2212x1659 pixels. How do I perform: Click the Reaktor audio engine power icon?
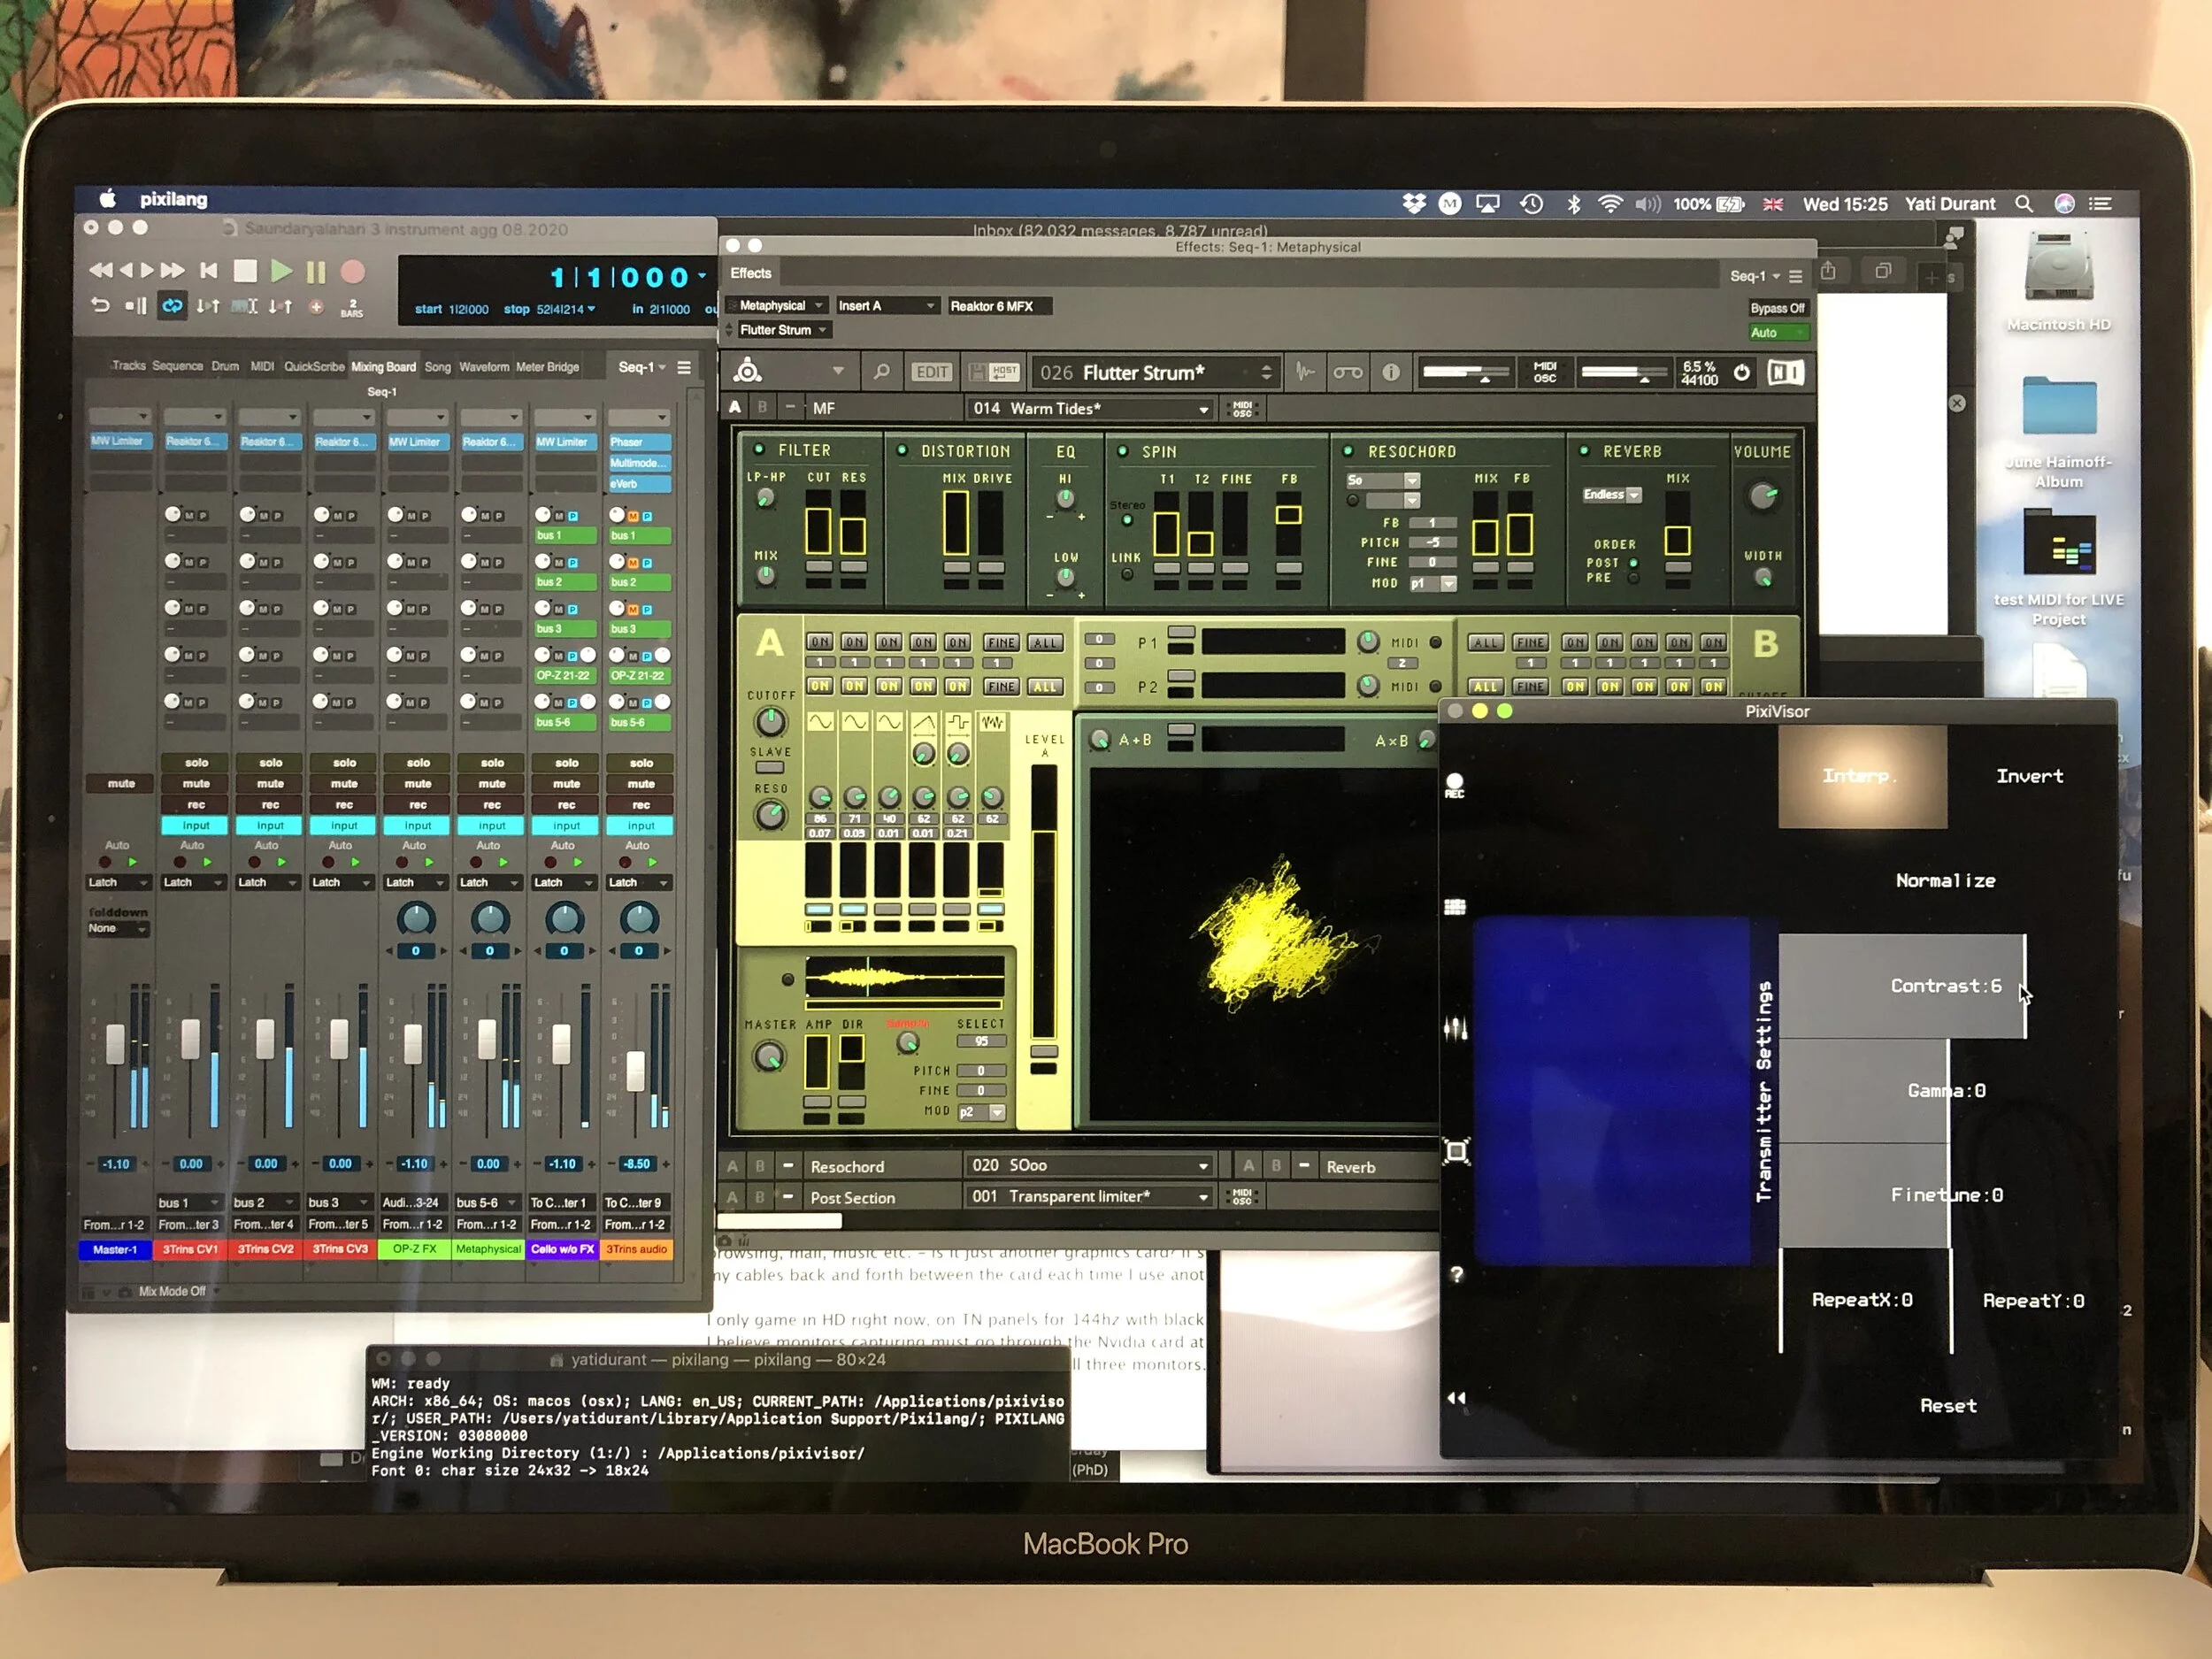click(1741, 372)
